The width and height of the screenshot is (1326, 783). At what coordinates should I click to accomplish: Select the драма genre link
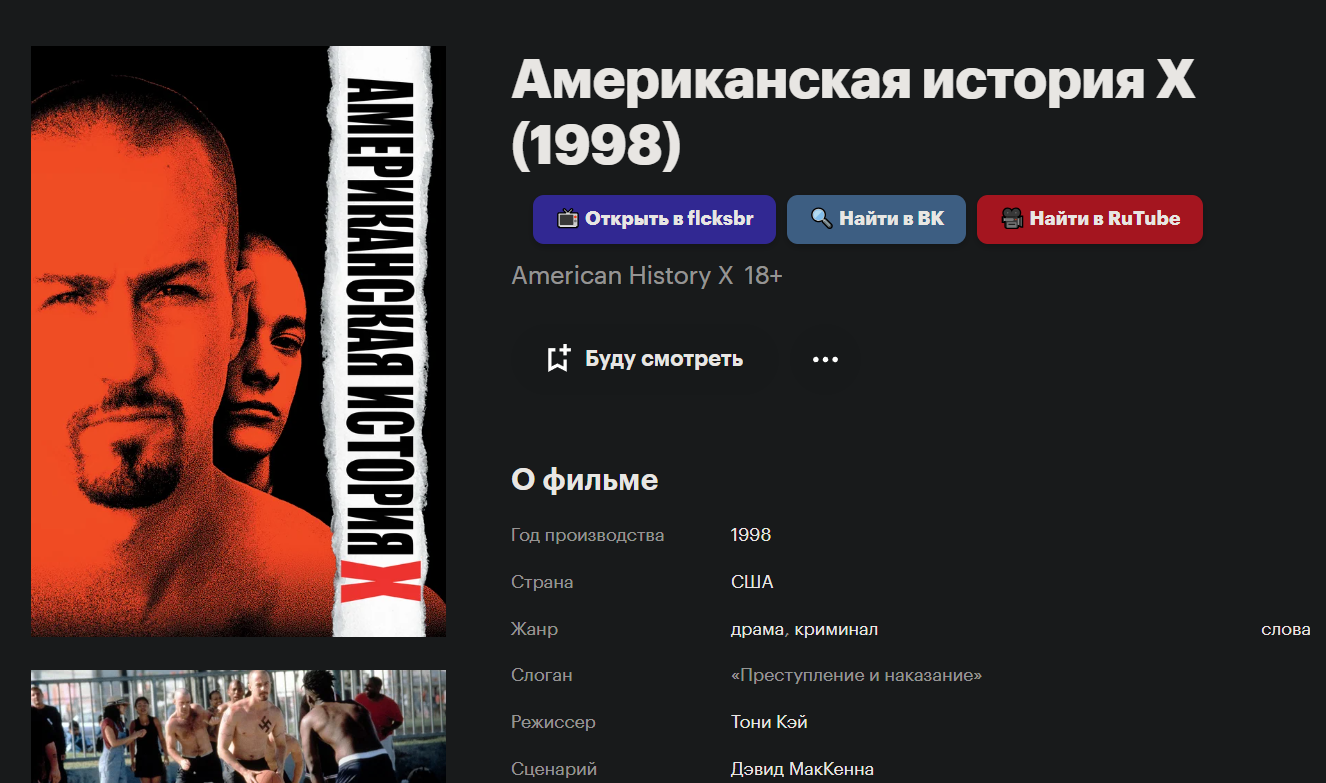click(756, 629)
